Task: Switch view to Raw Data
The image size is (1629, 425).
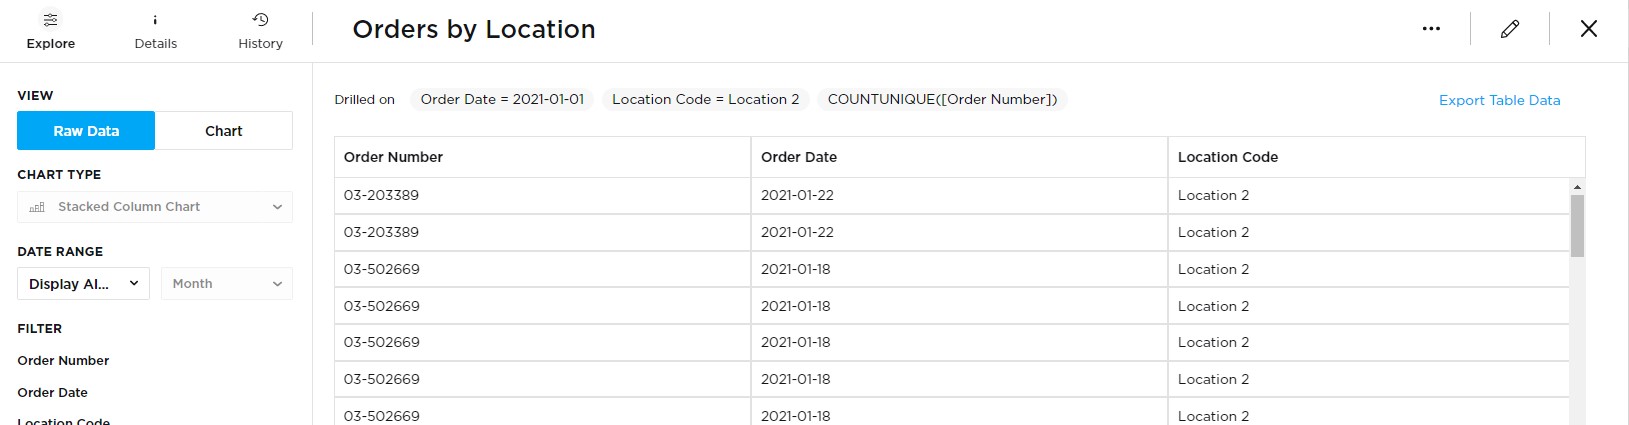Action: tap(86, 131)
